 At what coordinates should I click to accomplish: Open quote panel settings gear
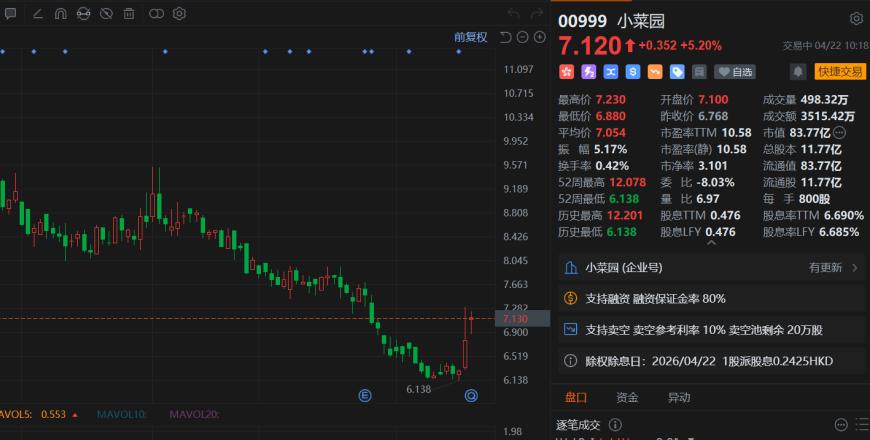(856, 19)
